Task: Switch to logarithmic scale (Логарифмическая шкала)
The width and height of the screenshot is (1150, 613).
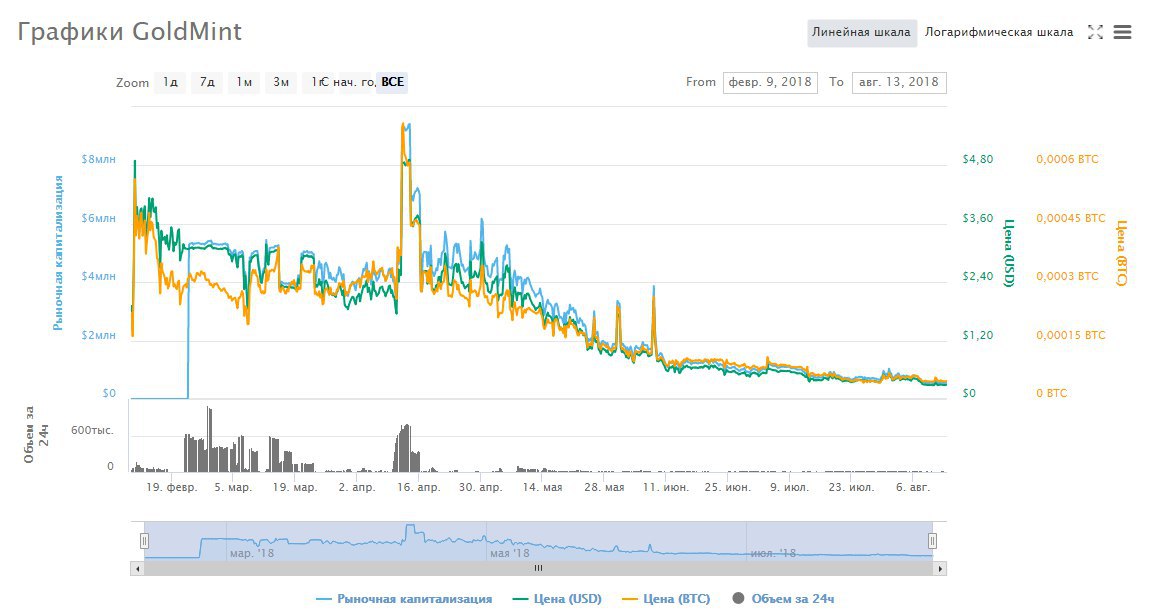Action: [998, 32]
